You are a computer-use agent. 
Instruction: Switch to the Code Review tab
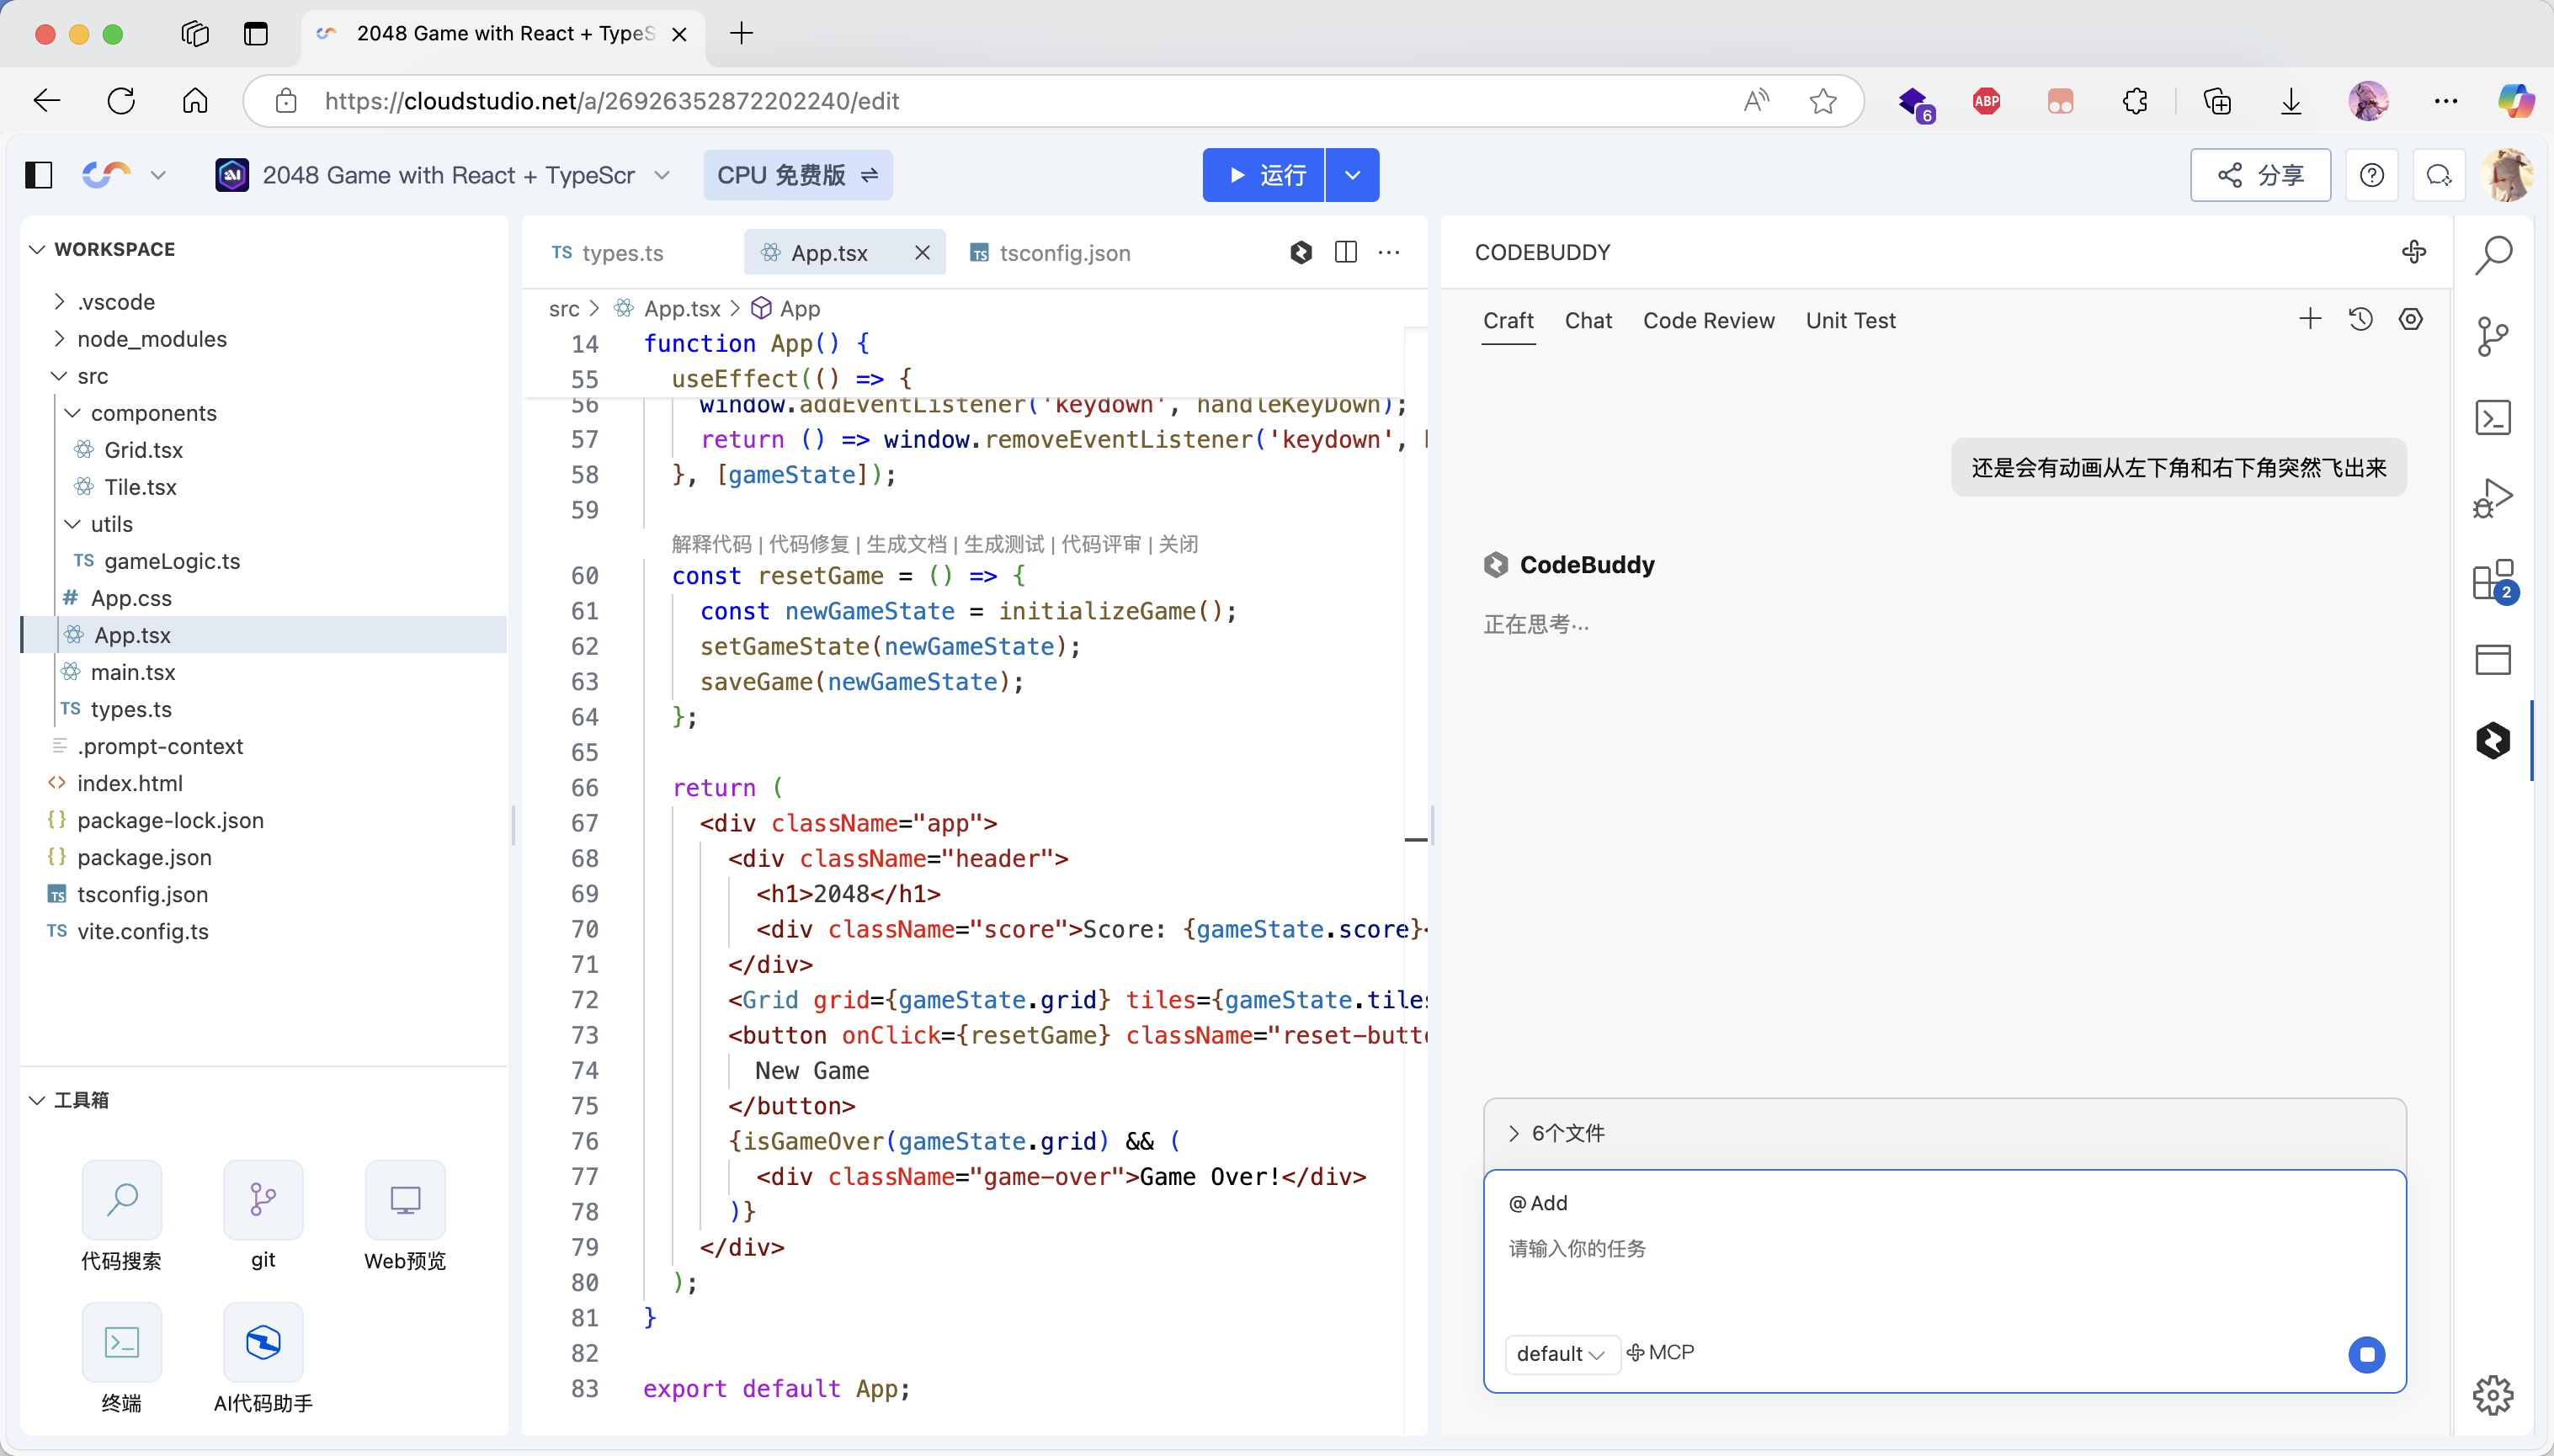(1708, 321)
